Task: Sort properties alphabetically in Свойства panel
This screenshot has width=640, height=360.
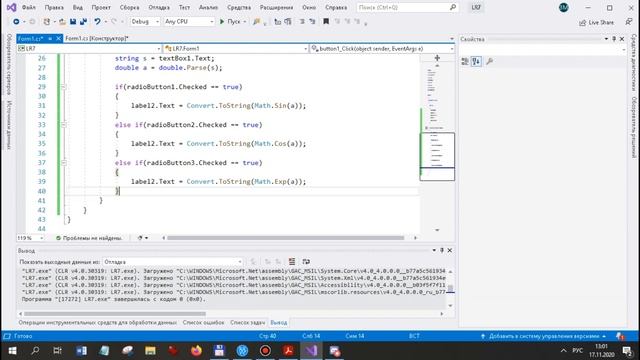Action: click(476, 62)
